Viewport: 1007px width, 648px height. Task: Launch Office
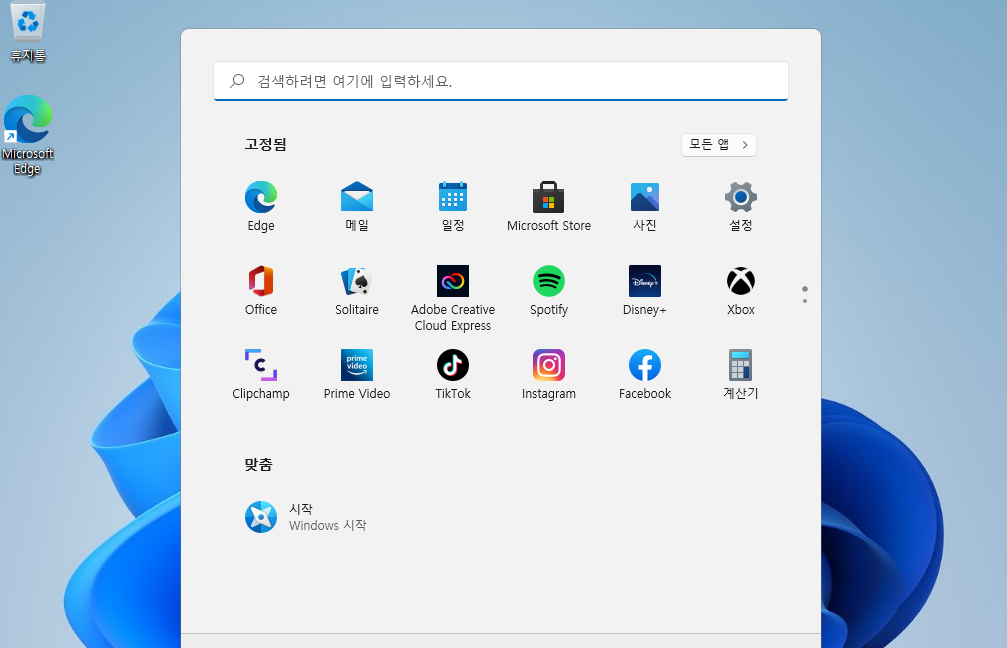pyautogui.click(x=261, y=290)
